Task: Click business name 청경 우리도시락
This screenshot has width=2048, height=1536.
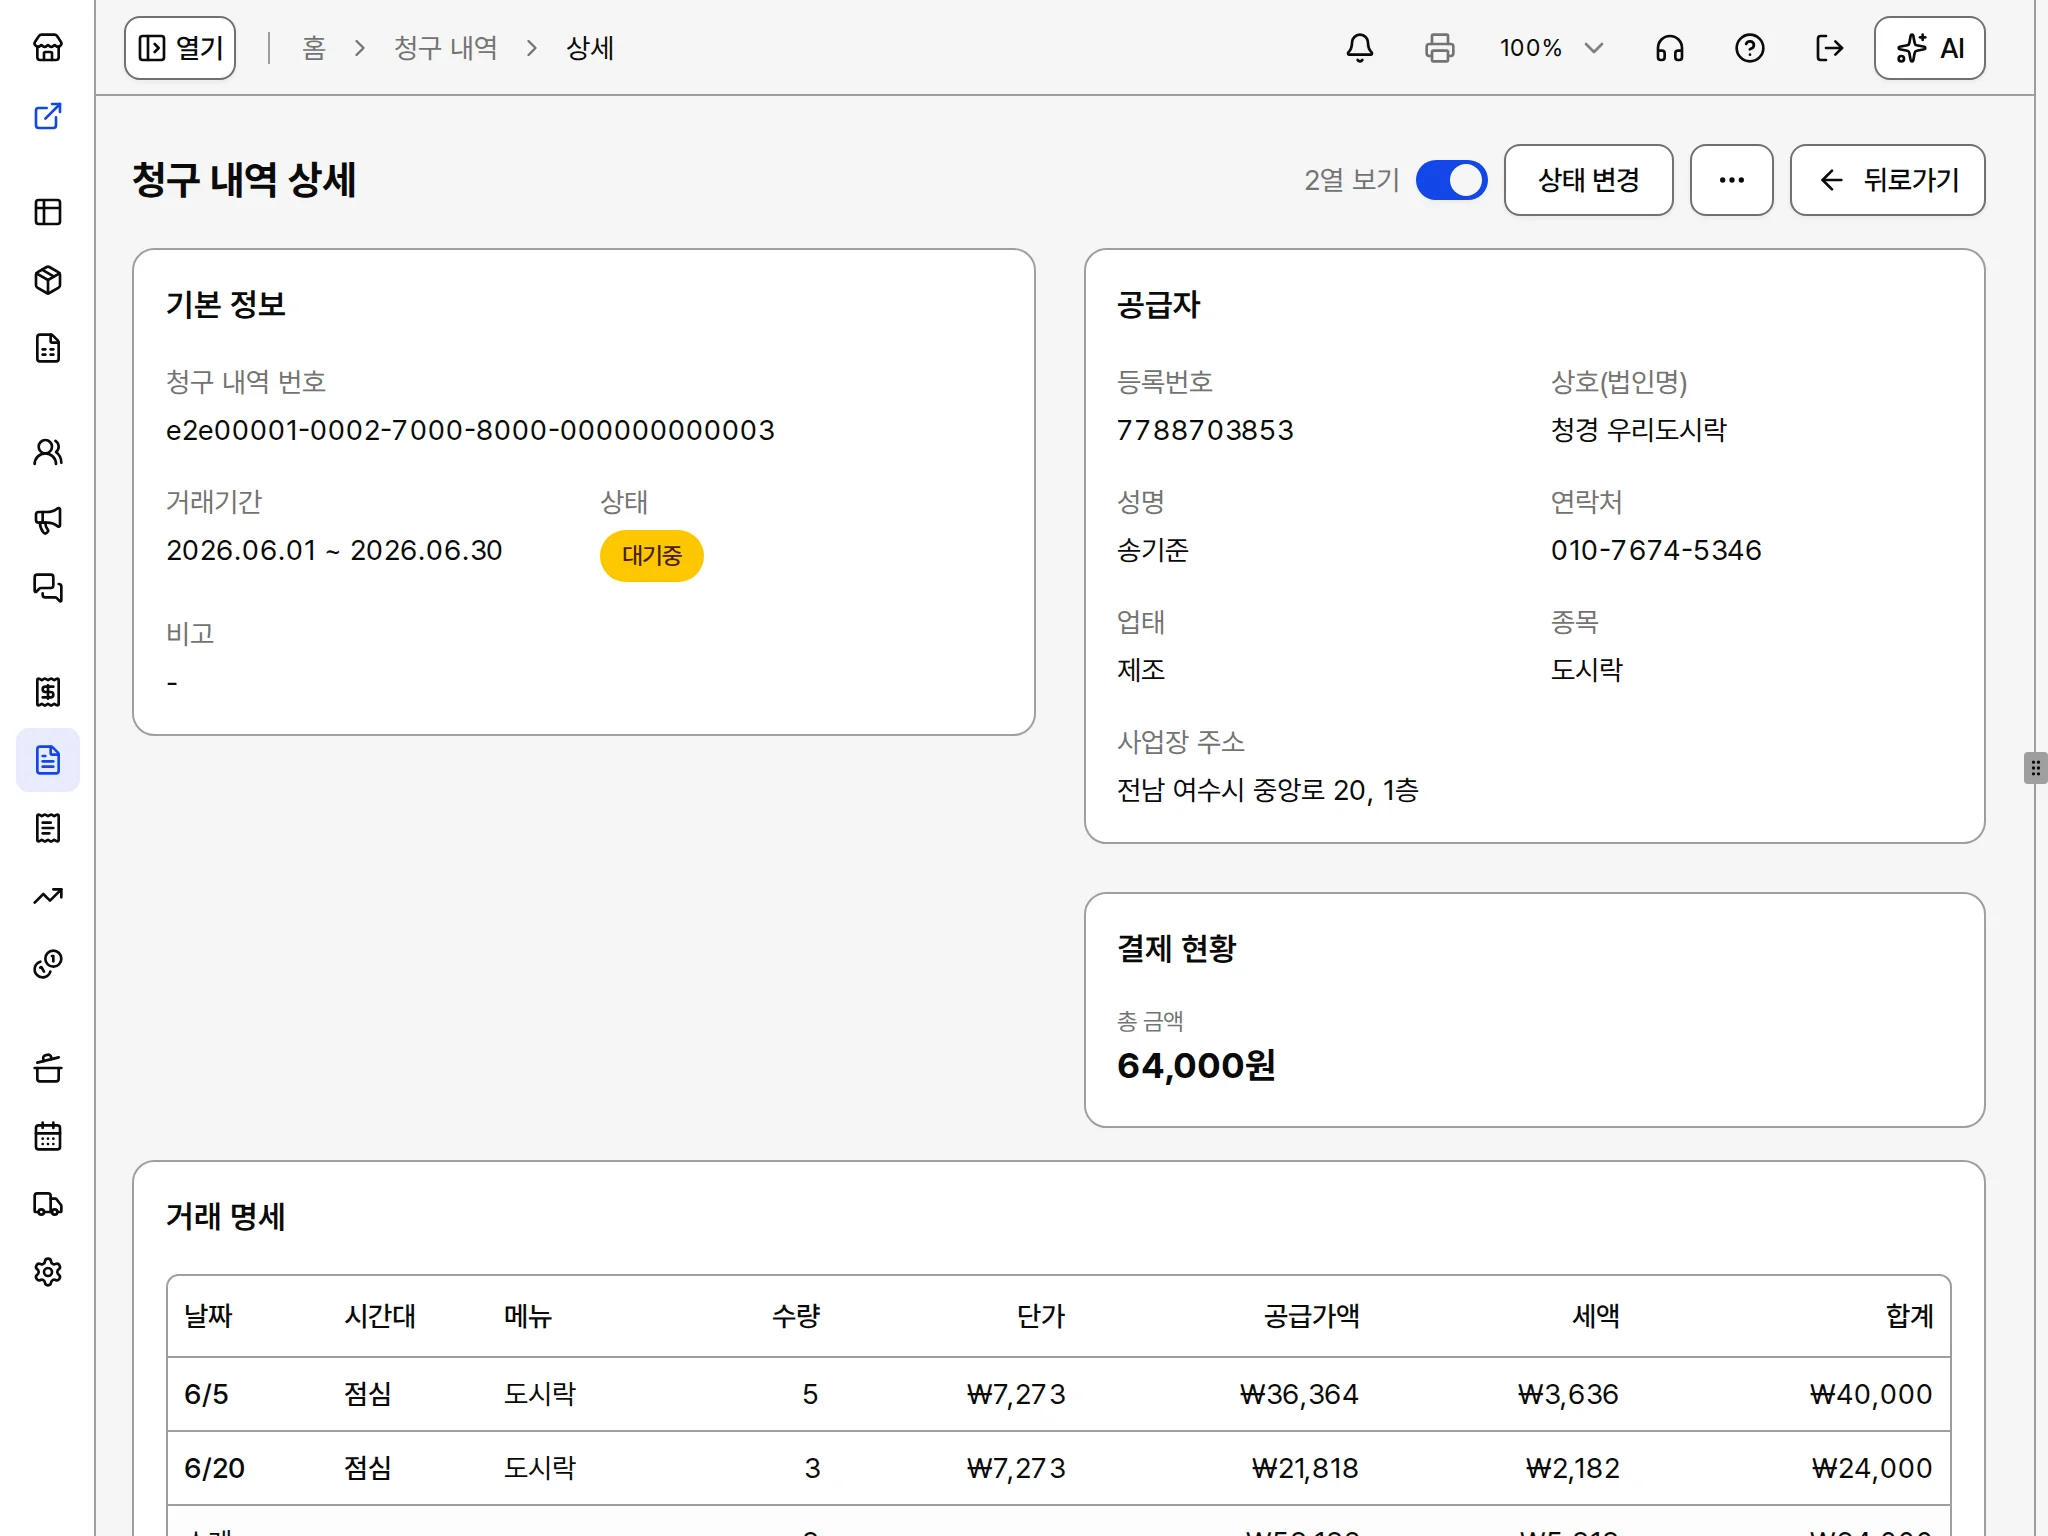Action: pyautogui.click(x=1639, y=430)
